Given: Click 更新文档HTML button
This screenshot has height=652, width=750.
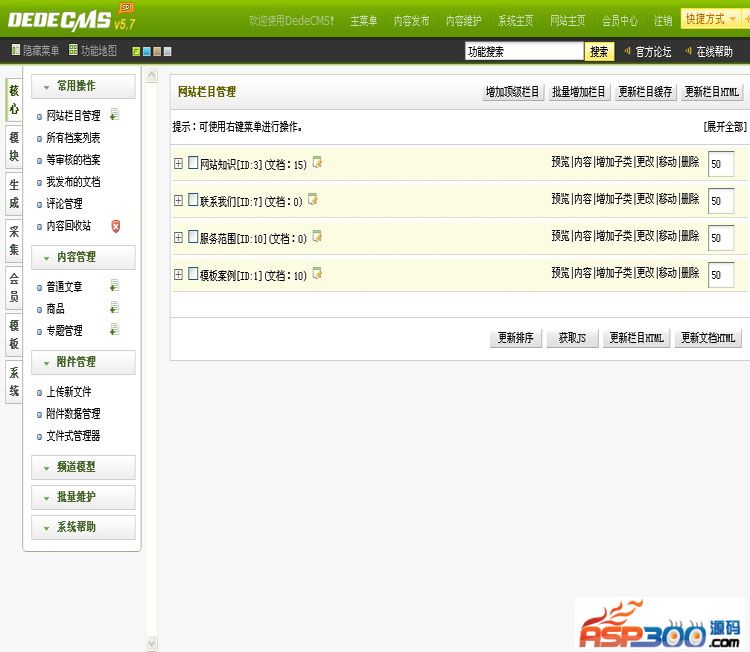Looking at the screenshot, I should click(x=708, y=338).
